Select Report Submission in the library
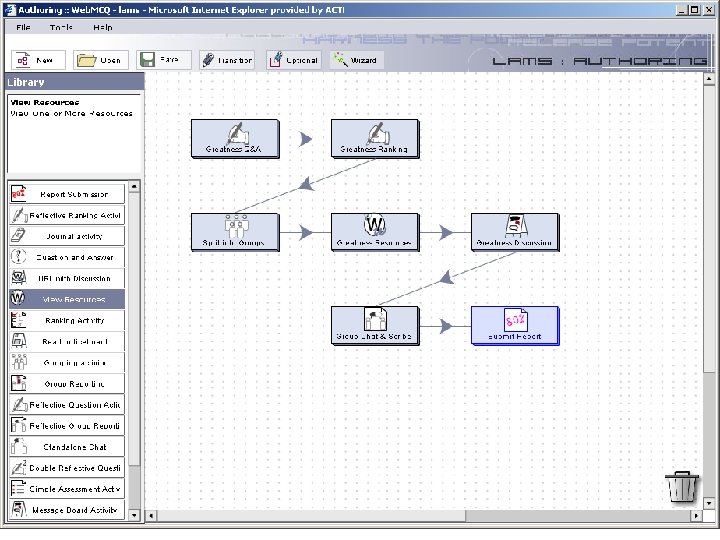Screen dimensions: 720x540 click(x=67, y=194)
